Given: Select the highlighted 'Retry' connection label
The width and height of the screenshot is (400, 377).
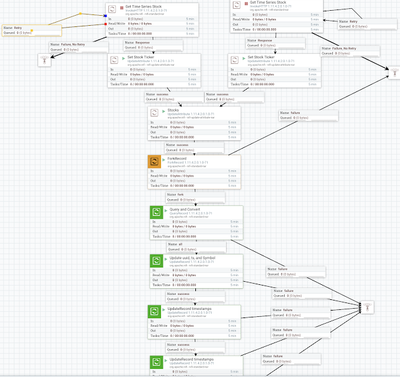Looking at the screenshot, I should pos(32,30).
